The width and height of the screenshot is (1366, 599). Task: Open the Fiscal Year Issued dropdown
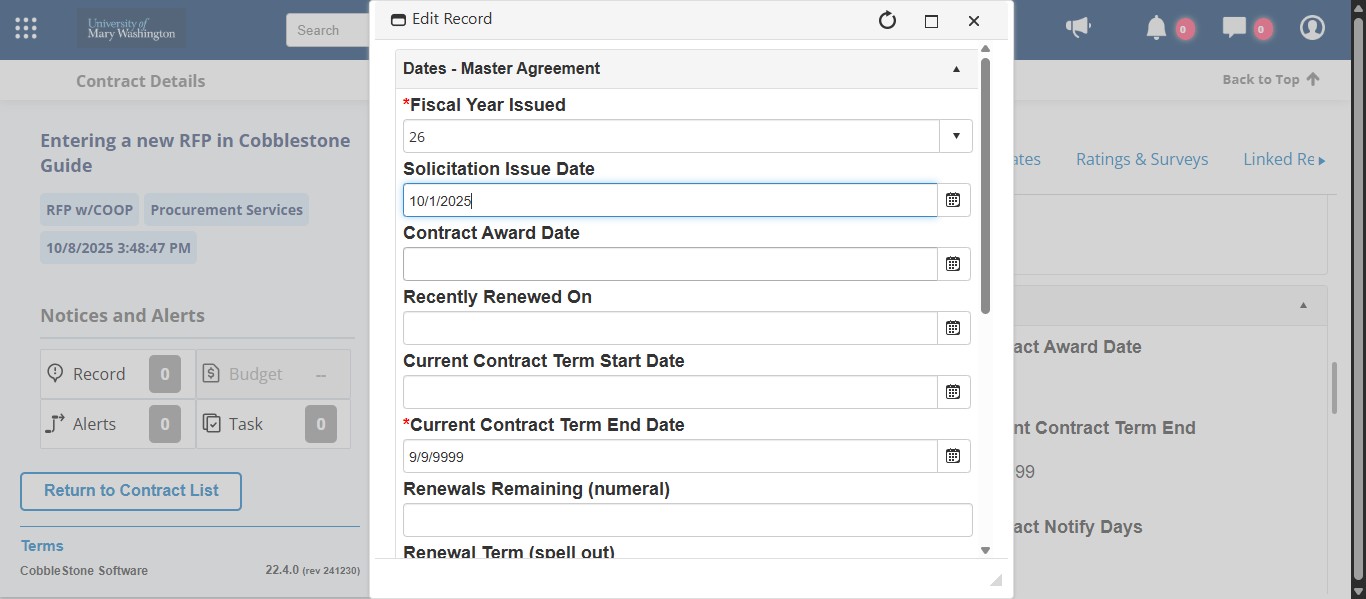[955, 135]
